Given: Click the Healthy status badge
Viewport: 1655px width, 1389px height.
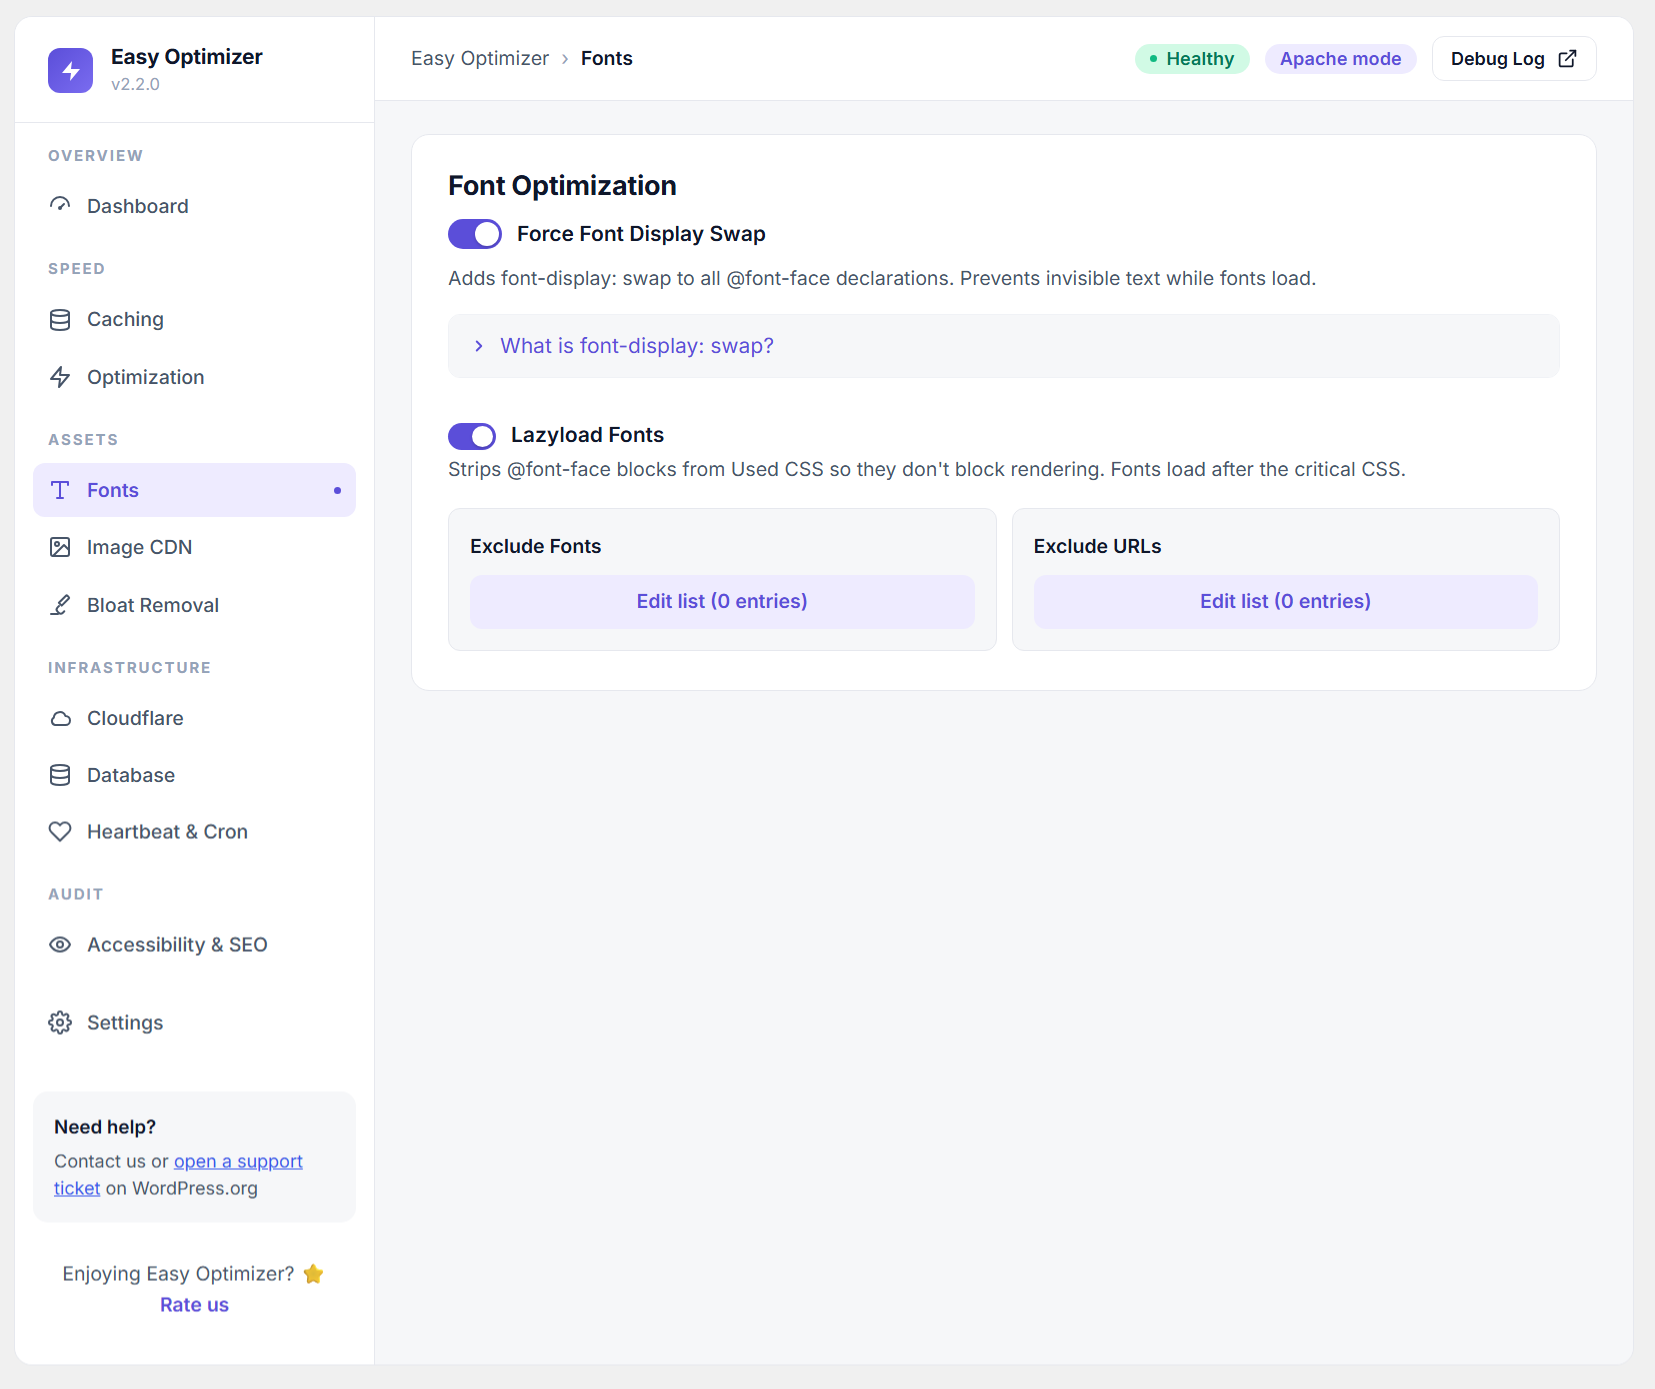Looking at the screenshot, I should [1192, 59].
